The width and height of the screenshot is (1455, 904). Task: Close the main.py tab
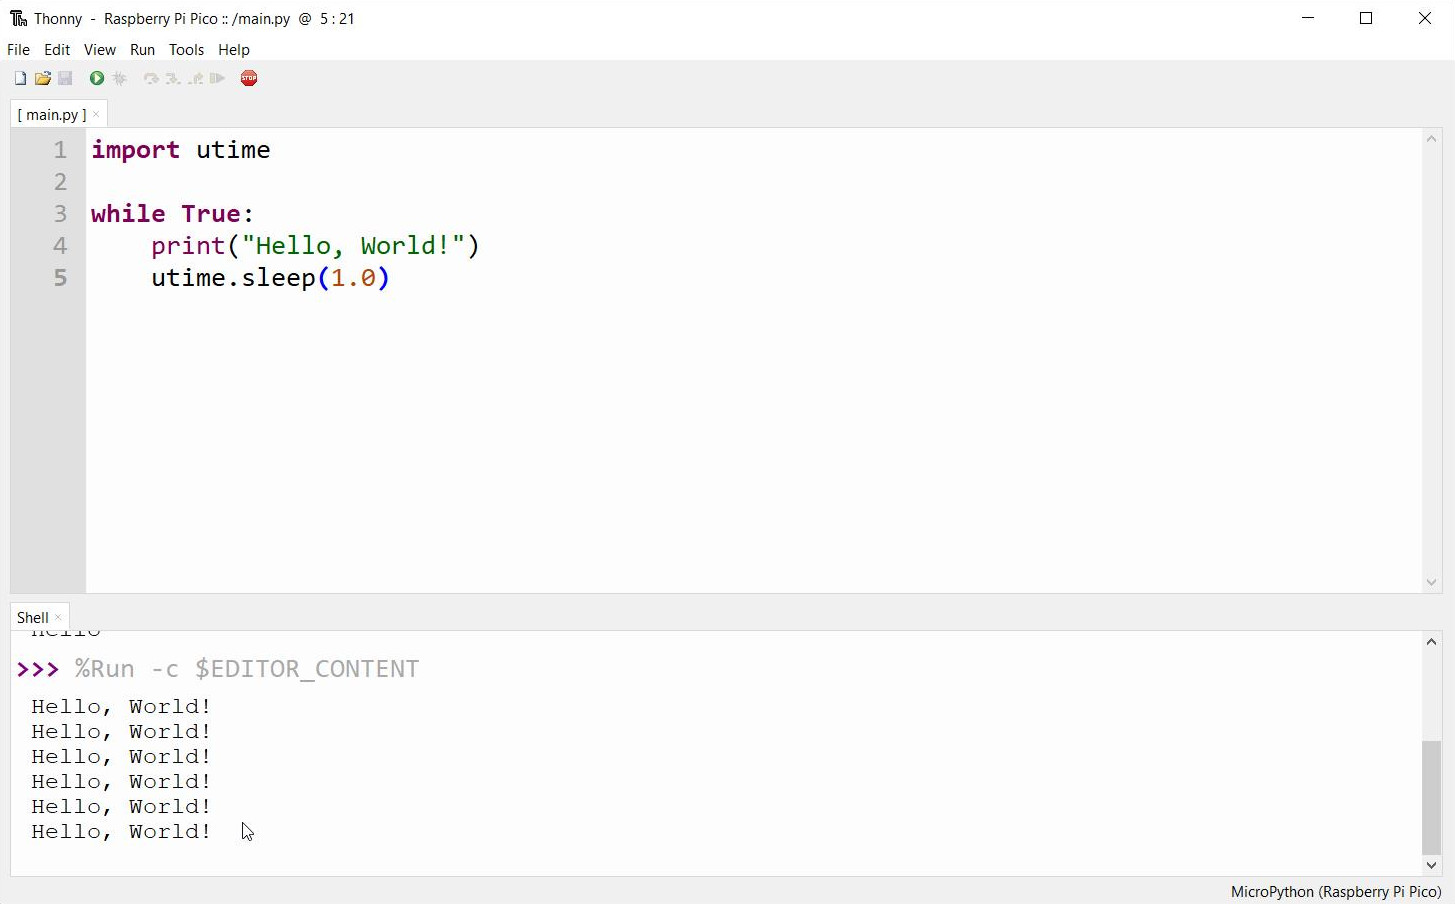point(96,115)
